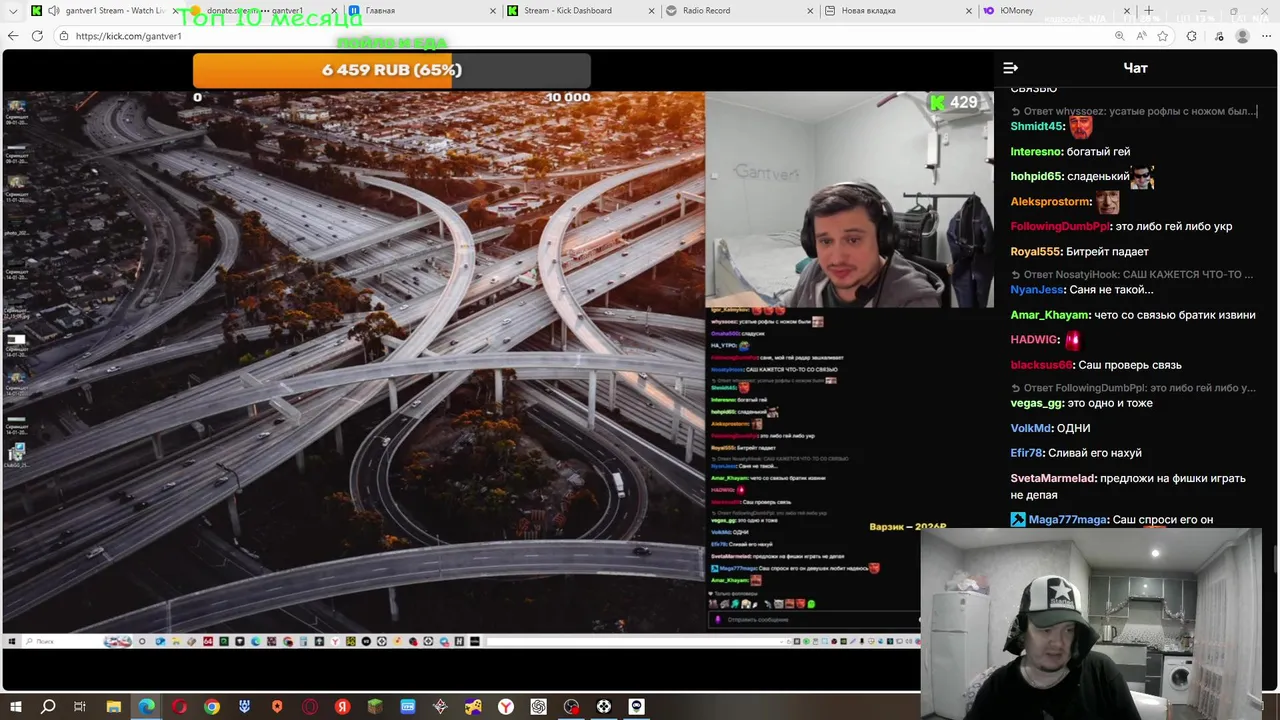Add page to favorites with star
The width and height of the screenshot is (1280, 720).
click(x=1163, y=36)
